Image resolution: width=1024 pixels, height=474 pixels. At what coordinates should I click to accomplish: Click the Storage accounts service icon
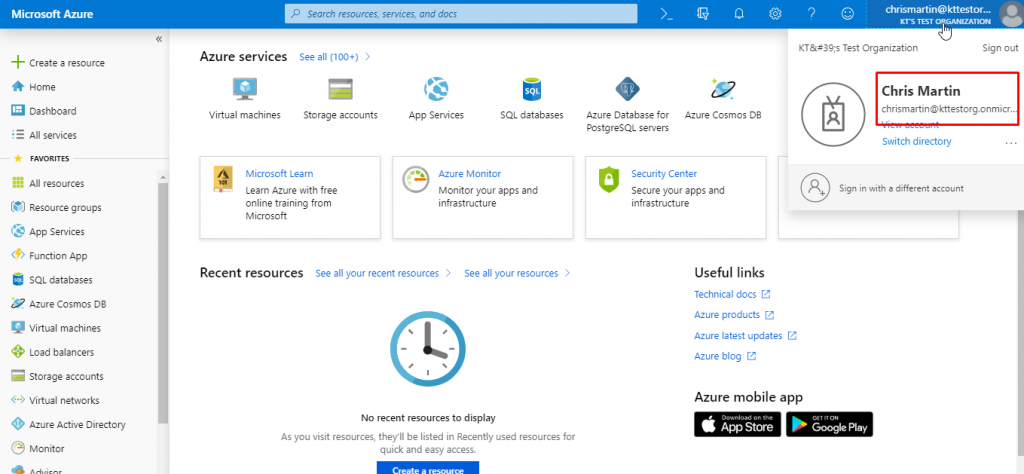[340, 88]
